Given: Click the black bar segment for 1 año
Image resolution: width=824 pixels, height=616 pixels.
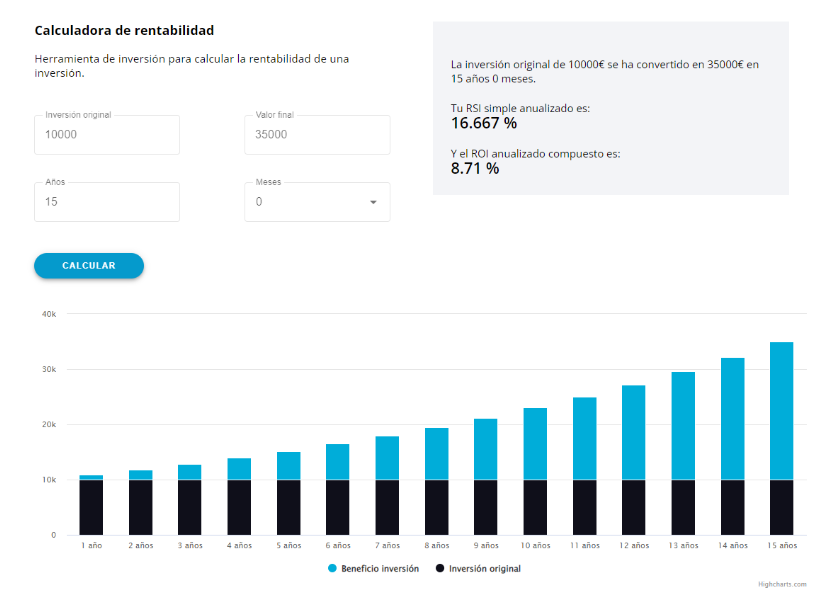Looking at the screenshot, I should click(91, 508).
